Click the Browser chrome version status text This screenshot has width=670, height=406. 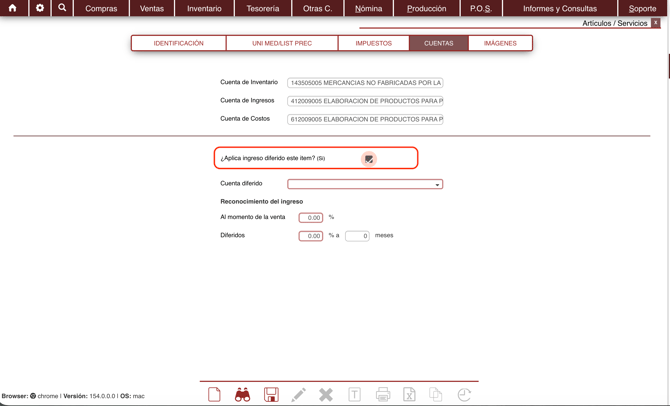[x=73, y=396]
